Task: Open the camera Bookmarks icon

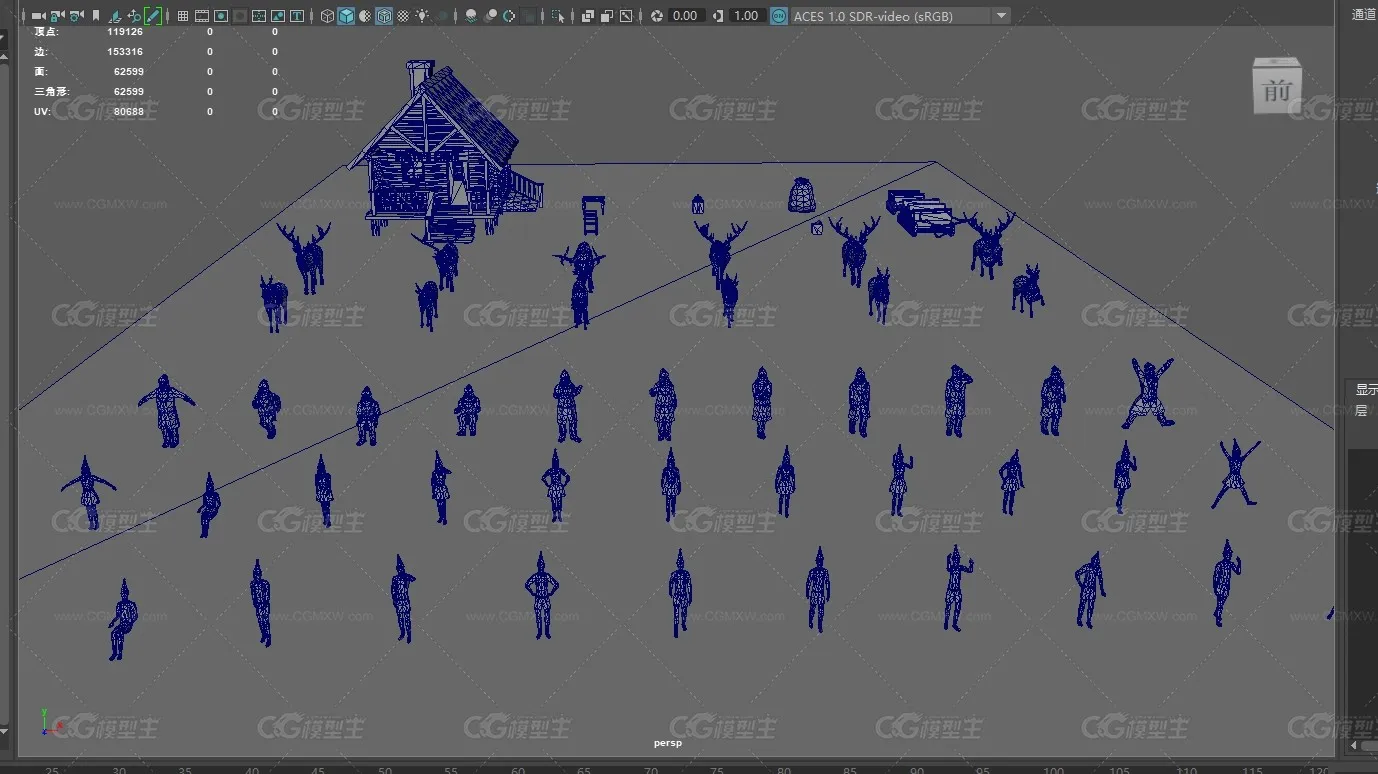Action: [x=96, y=16]
